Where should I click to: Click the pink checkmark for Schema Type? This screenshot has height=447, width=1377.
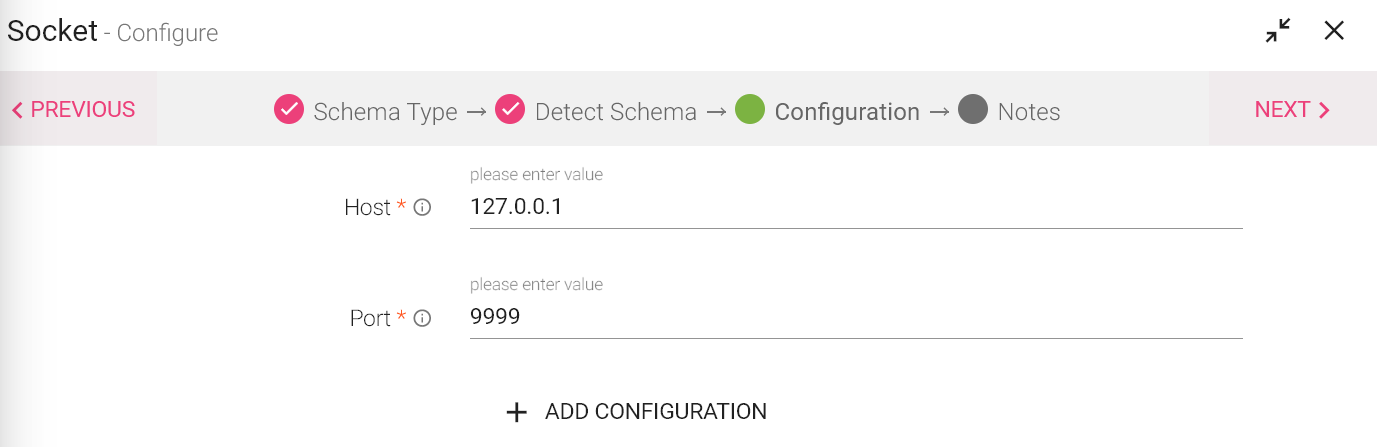coord(289,109)
